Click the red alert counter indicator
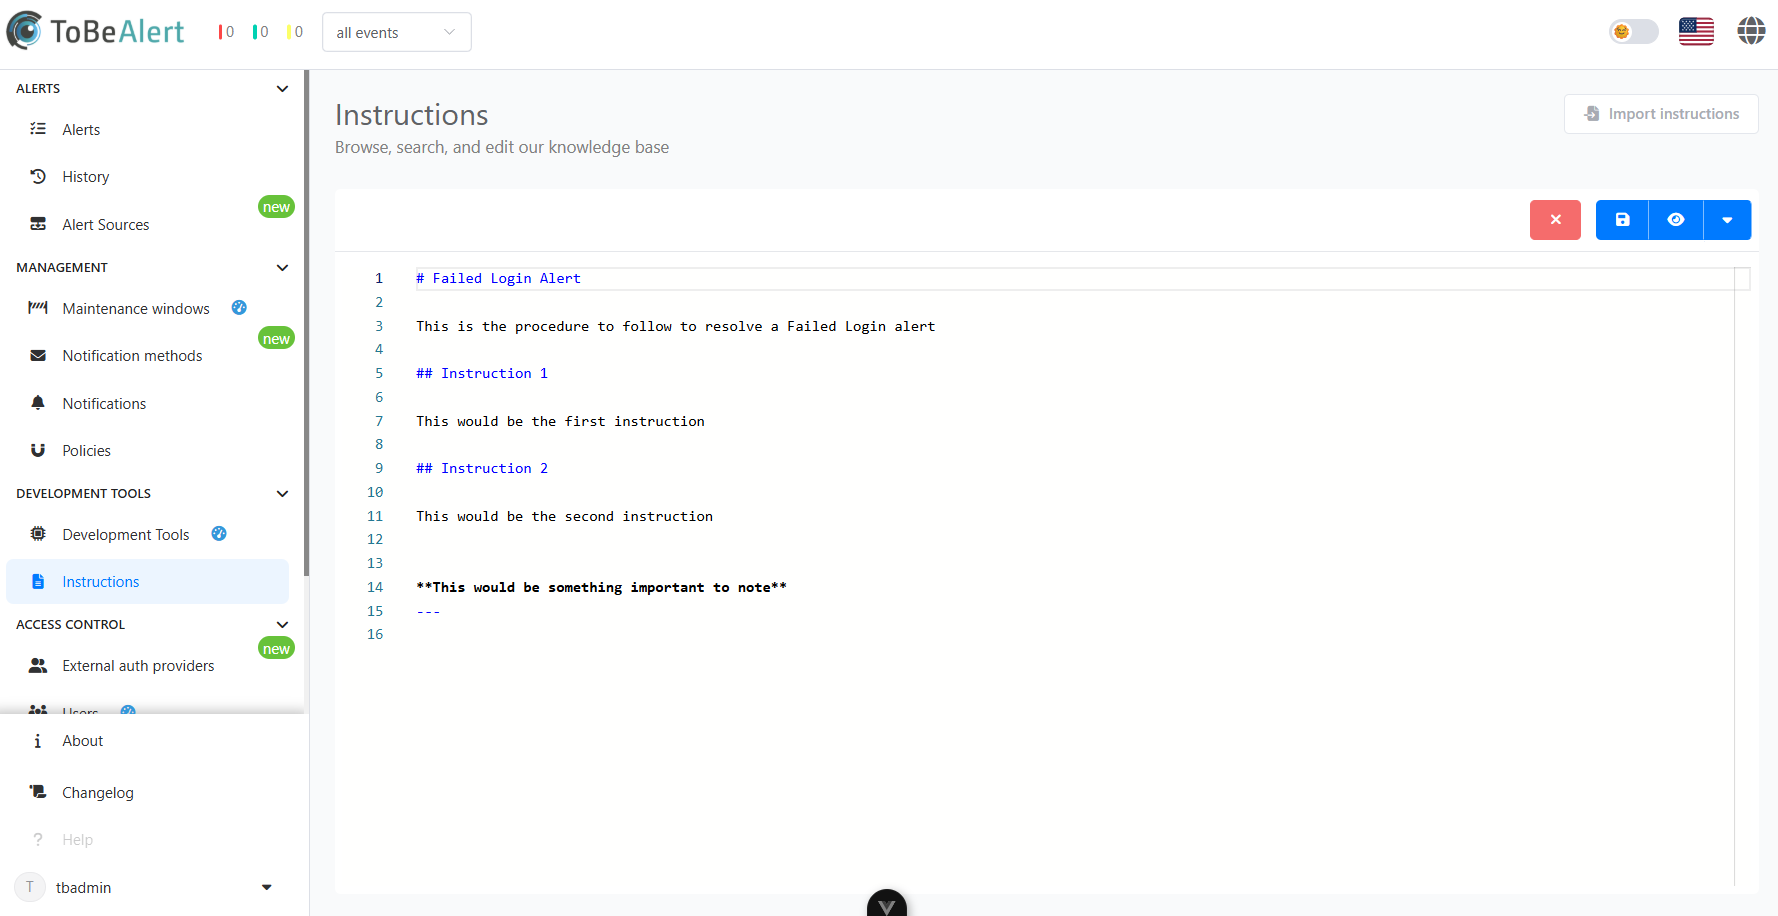Screen dimensions: 1778x916 click(x=226, y=32)
